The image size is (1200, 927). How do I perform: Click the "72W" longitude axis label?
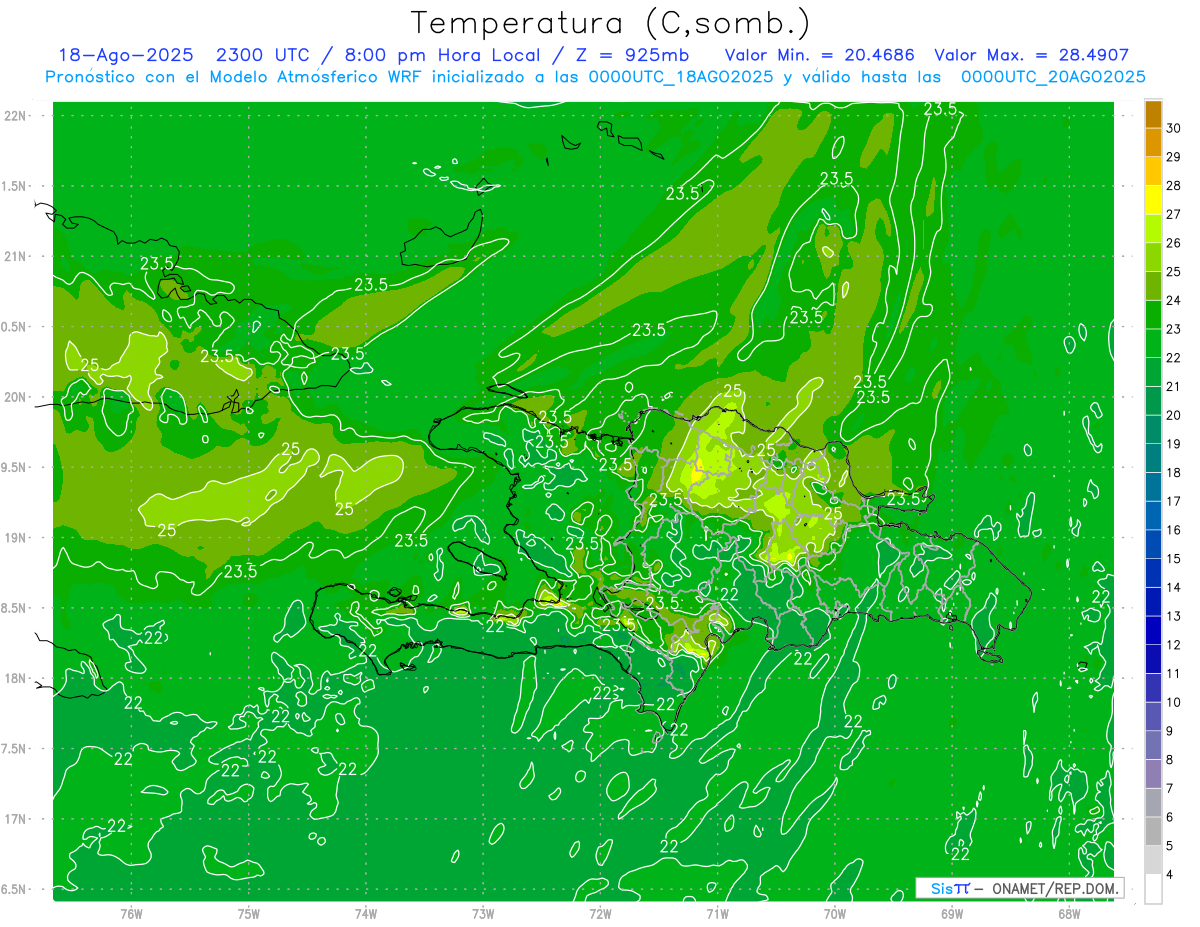(x=600, y=913)
